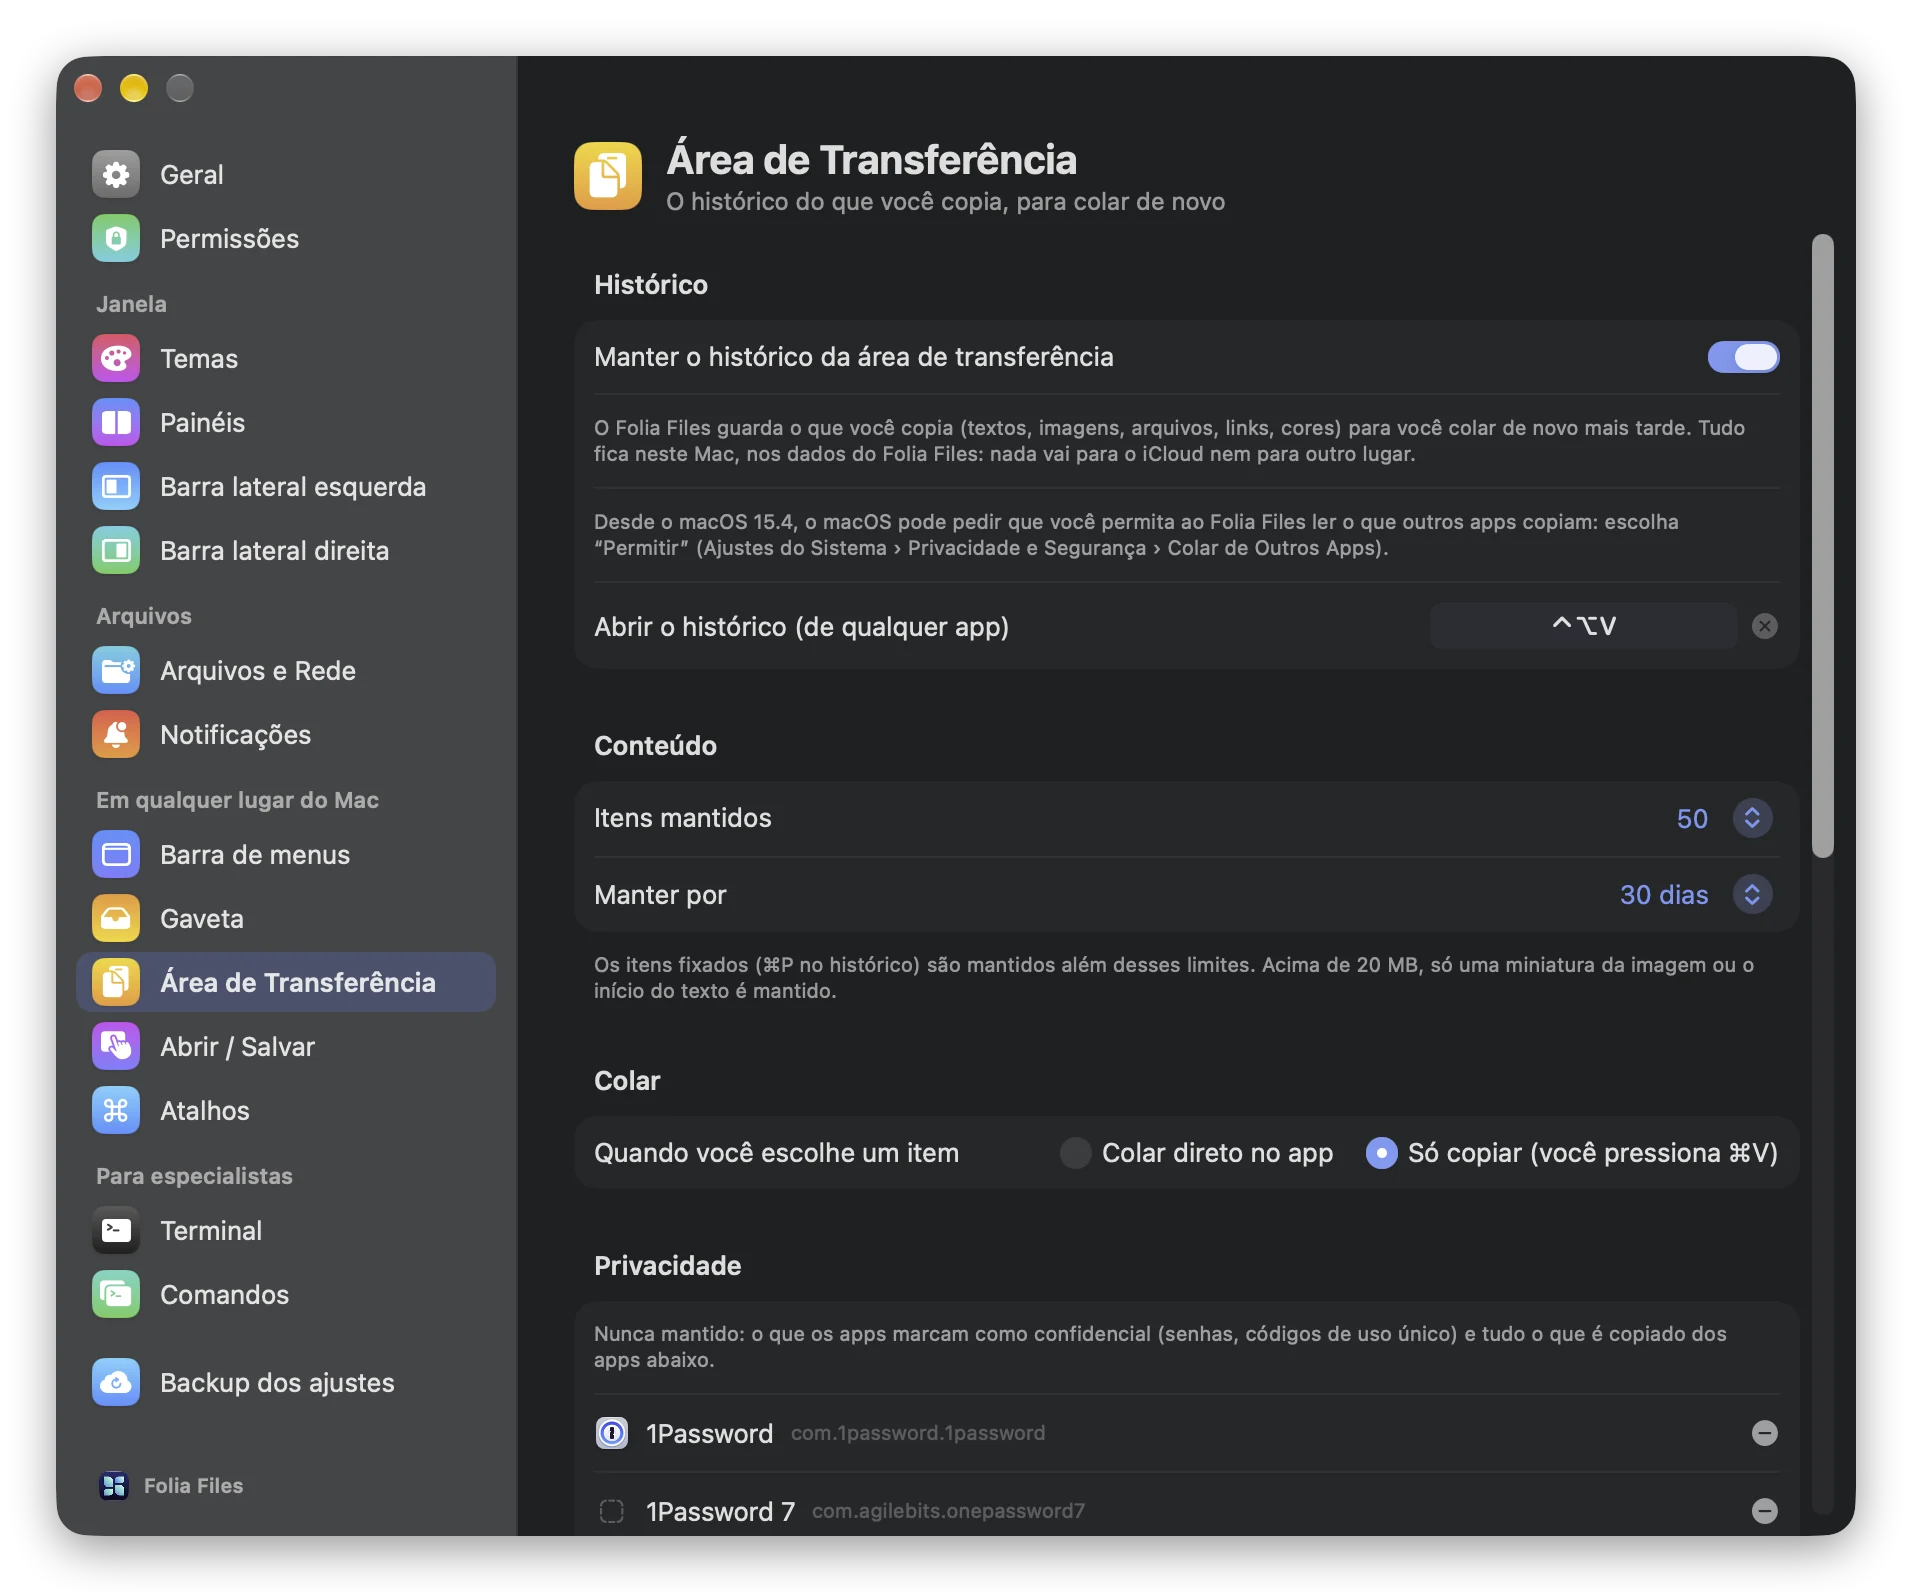Click the 1Password 7 placeholder app icon
The width and height of the screenshot is (1912, 1592).
(612, 1511)
